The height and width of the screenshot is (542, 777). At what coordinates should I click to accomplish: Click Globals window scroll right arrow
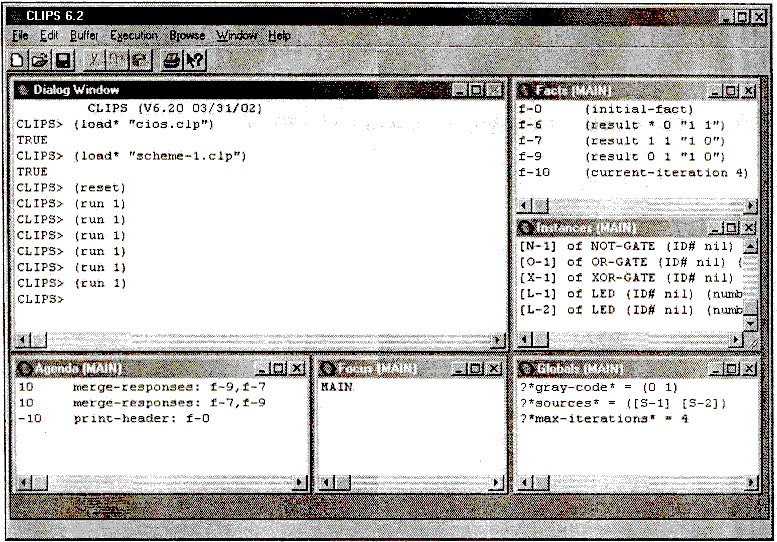point(751,482)
